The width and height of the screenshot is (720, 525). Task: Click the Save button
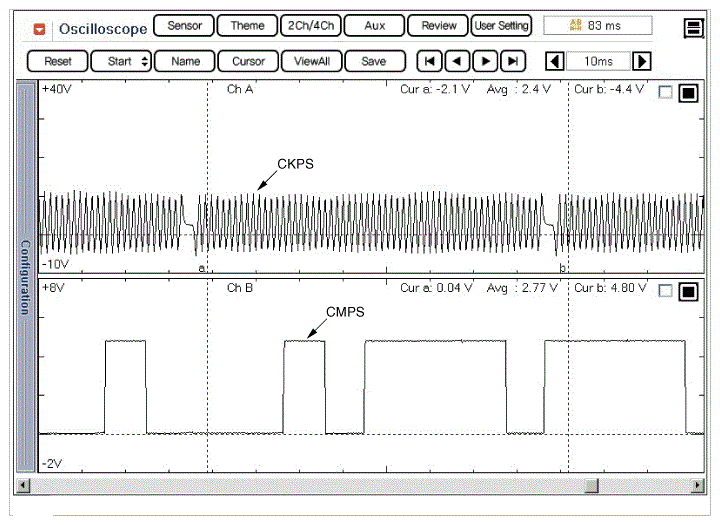click(x=373, y=61)
